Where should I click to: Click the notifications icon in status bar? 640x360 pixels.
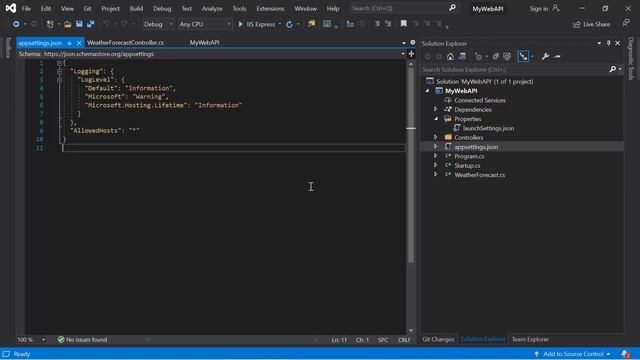[625, 354]
